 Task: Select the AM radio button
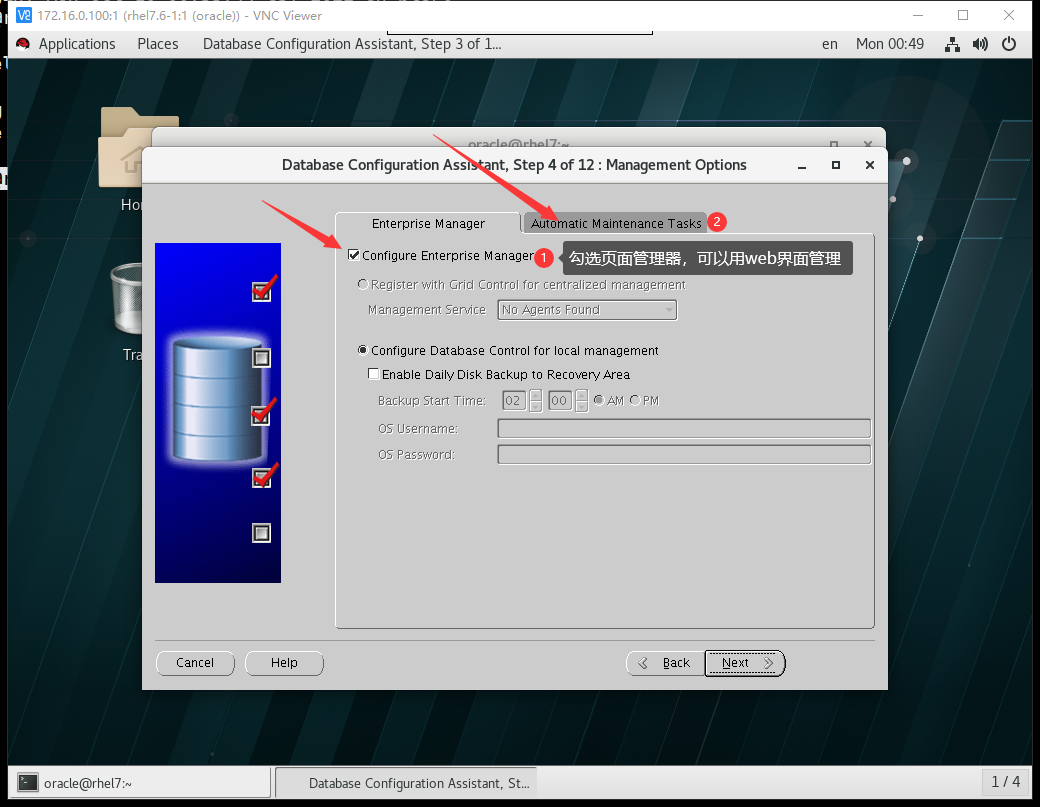coord(599,401)
